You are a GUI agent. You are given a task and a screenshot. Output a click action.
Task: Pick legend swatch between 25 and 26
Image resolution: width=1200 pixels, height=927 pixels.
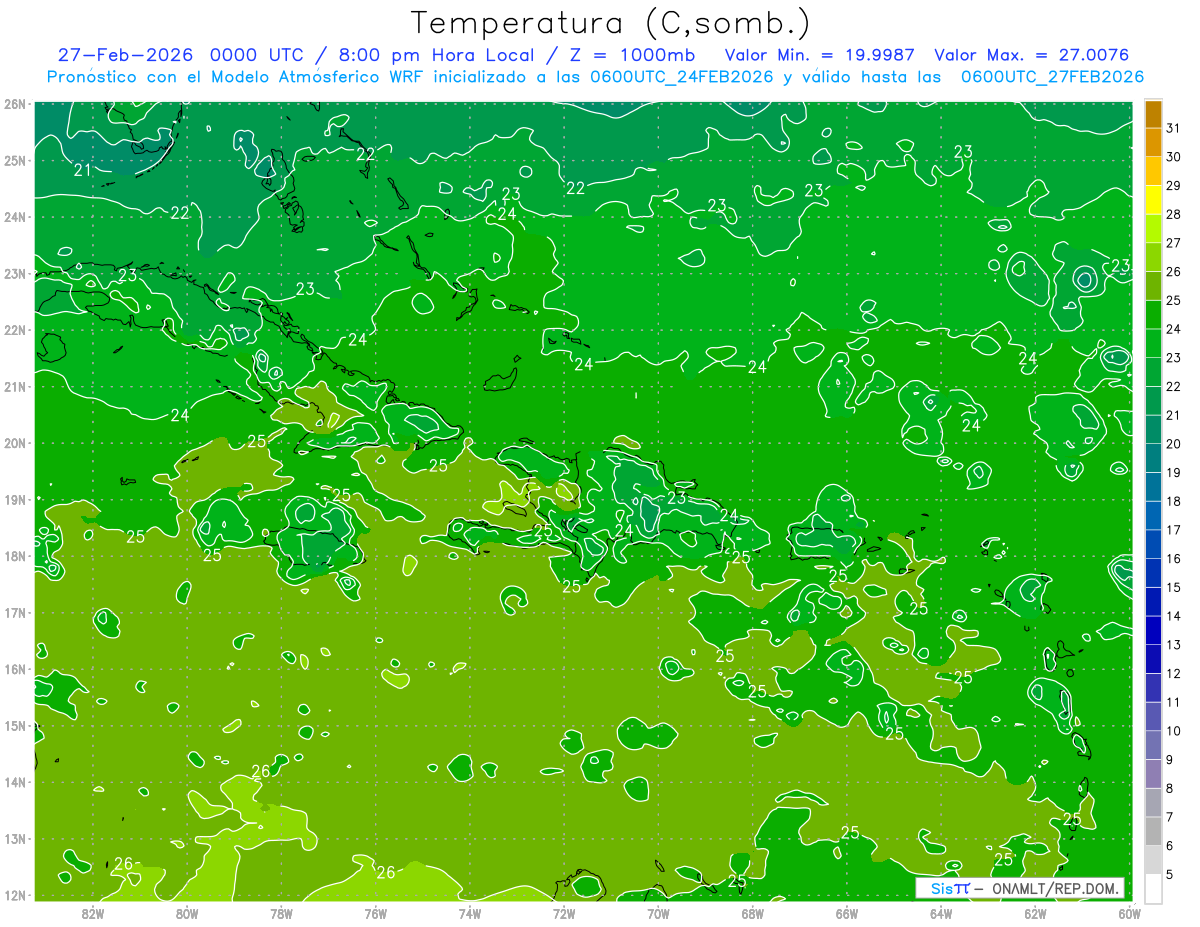1153,286
